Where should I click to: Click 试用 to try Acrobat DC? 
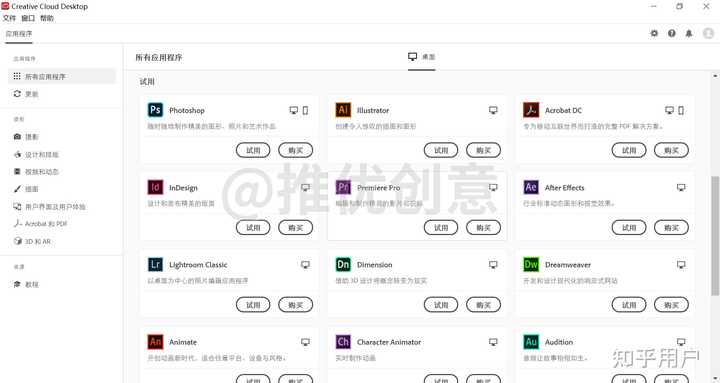coord(629,150)
